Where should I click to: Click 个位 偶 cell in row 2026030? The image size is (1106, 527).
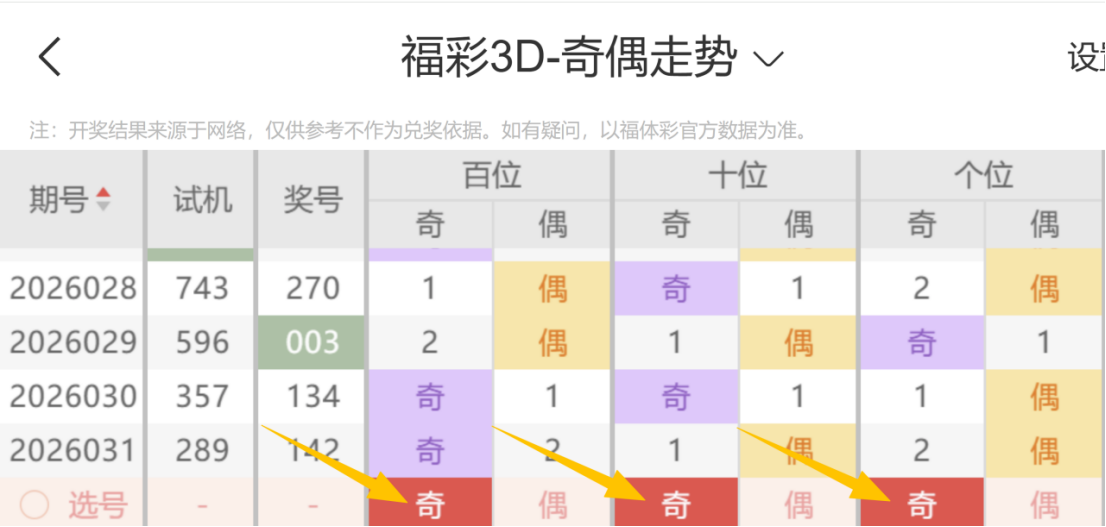(x=1045, y=396)
